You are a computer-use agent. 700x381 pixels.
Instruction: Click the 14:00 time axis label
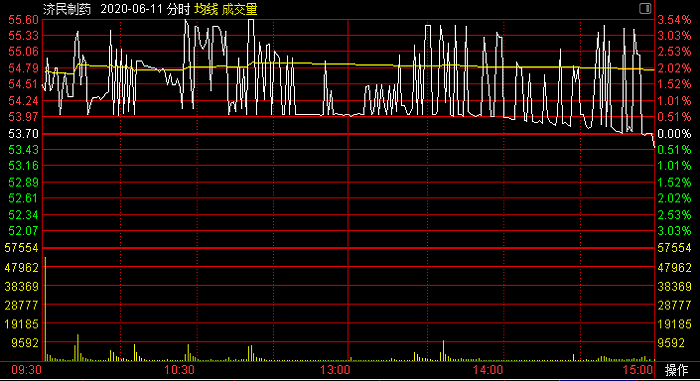point(488,370)
